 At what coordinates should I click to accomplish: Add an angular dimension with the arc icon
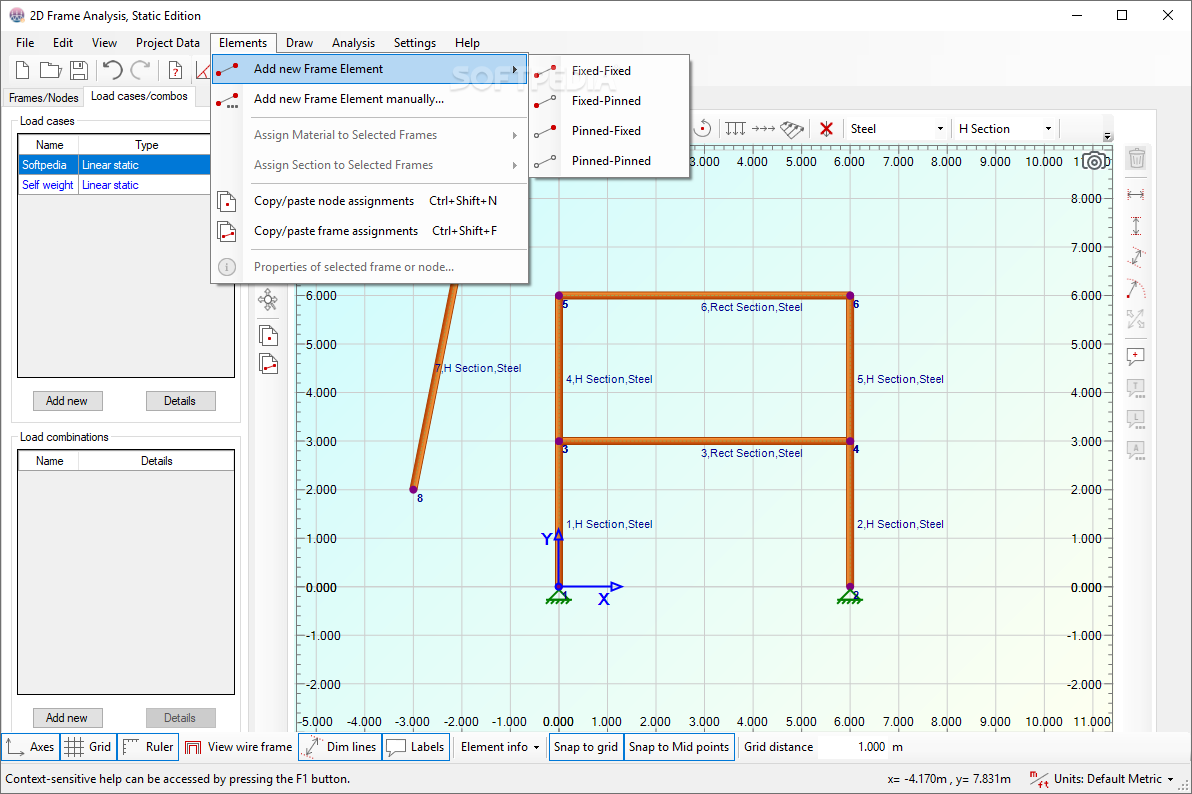click(1136, 289)
